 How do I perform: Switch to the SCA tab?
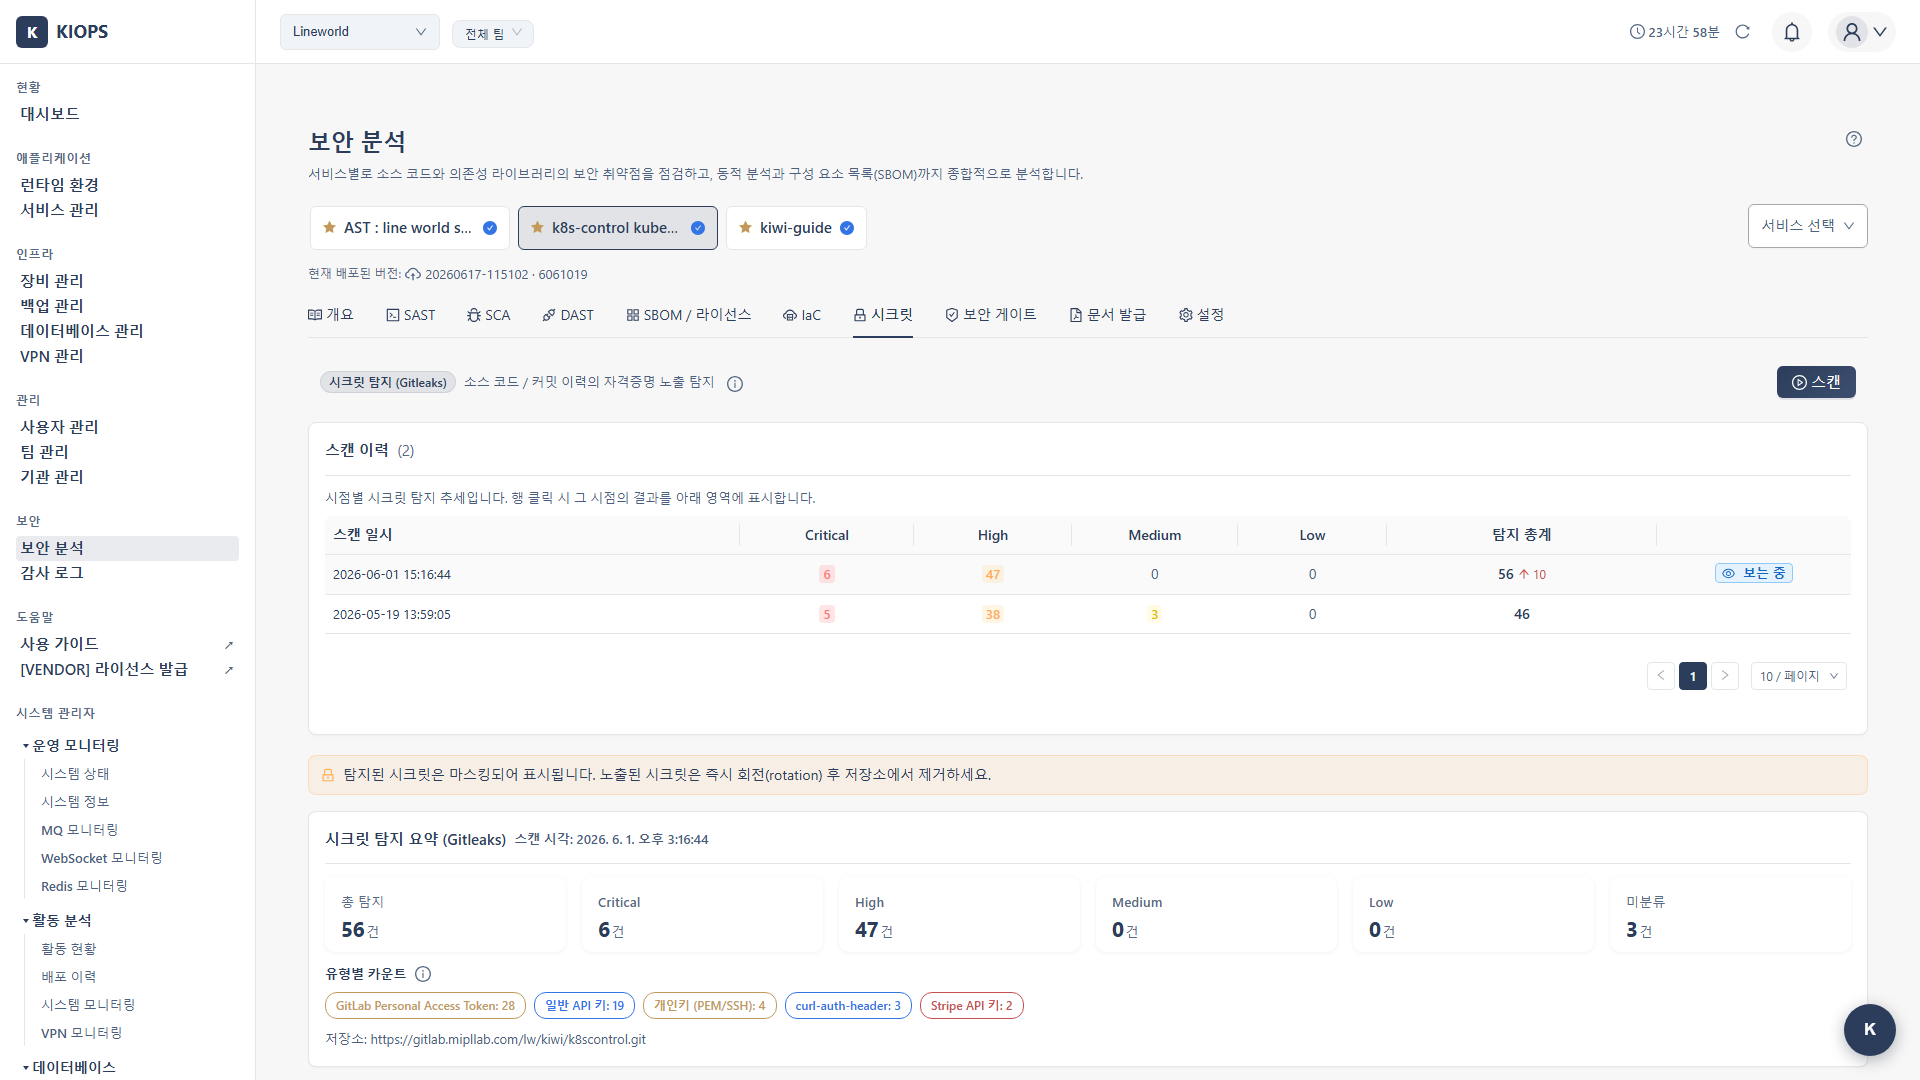[x=488, y=315]
